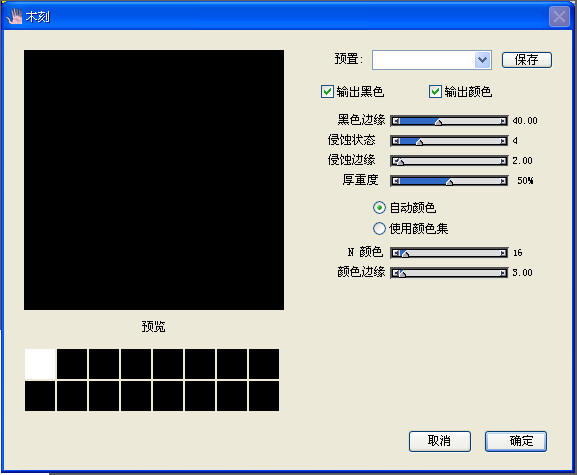The image size is (577, 475).
Task: Toggle the 输出颜色 checkbox
Action: [x=435, y=91]
